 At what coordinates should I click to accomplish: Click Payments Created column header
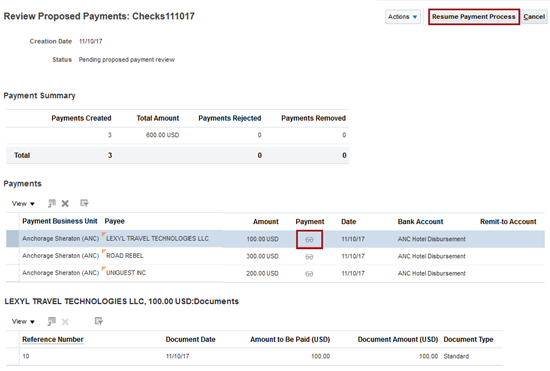81,118
